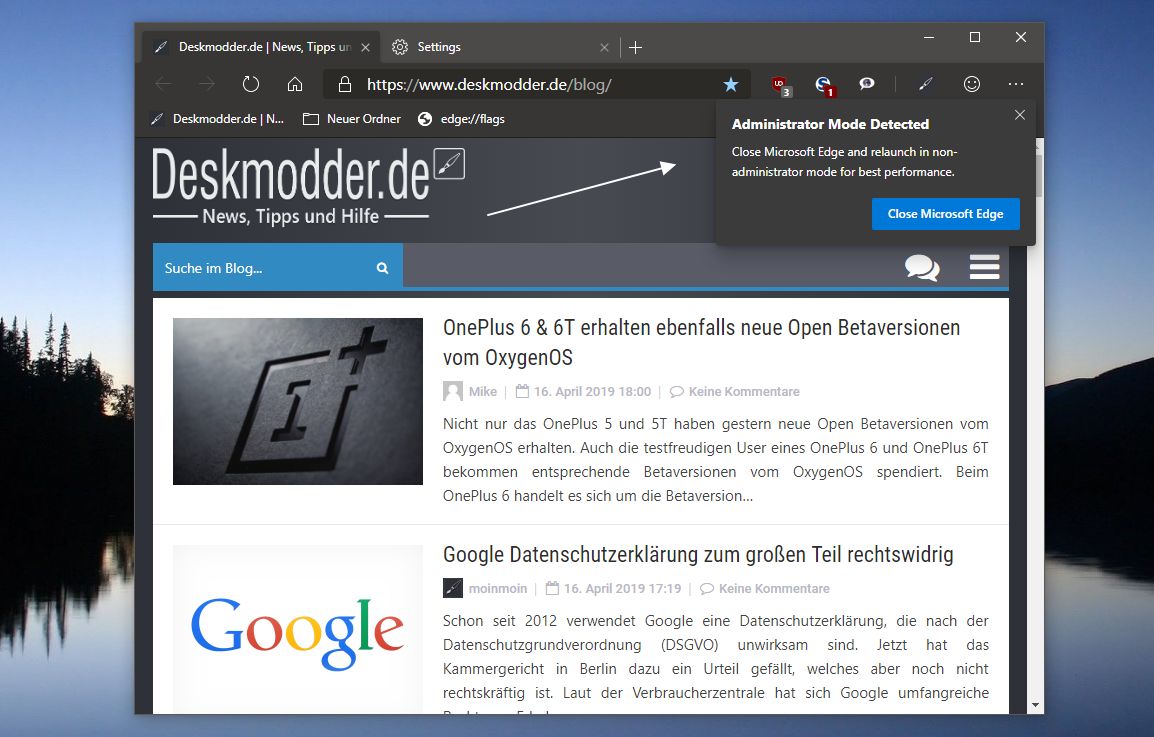The width and height of the screenshot is (1154, 737).
Task: Click the blog search magnifier icon
Action: 382,268
